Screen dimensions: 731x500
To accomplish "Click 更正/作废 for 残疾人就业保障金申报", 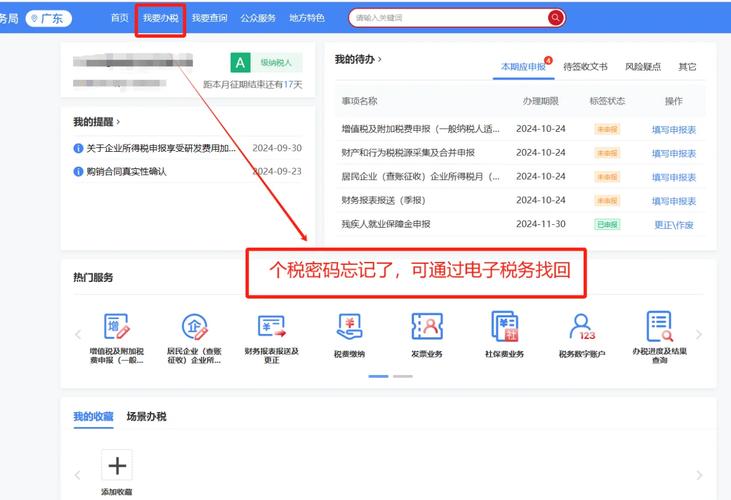I will point(673,225).
